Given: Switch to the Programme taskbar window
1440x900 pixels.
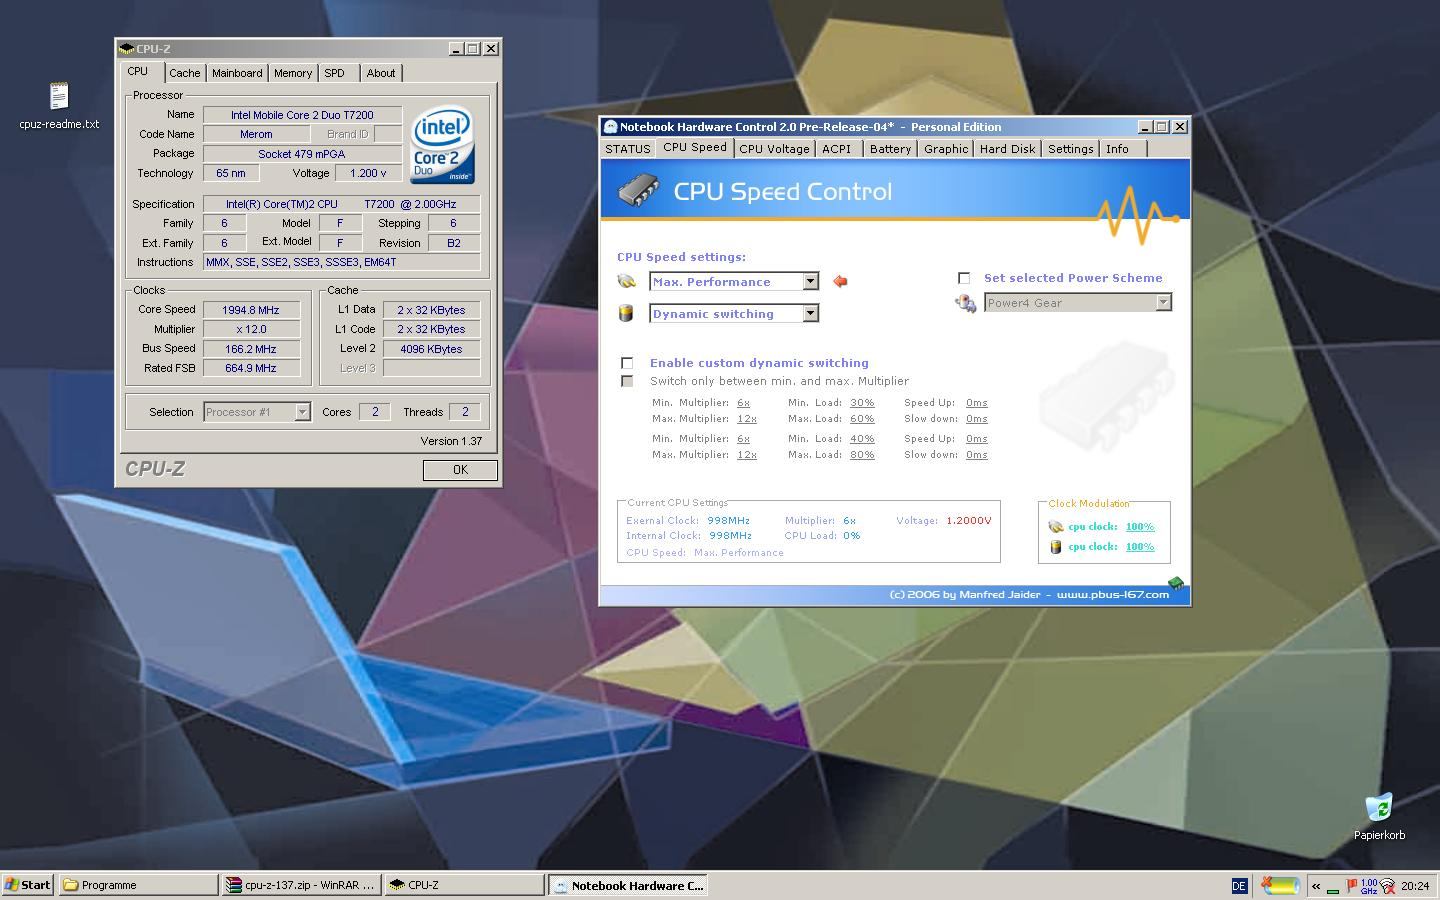Looking at the screenshot, I should tap(138, 885).
